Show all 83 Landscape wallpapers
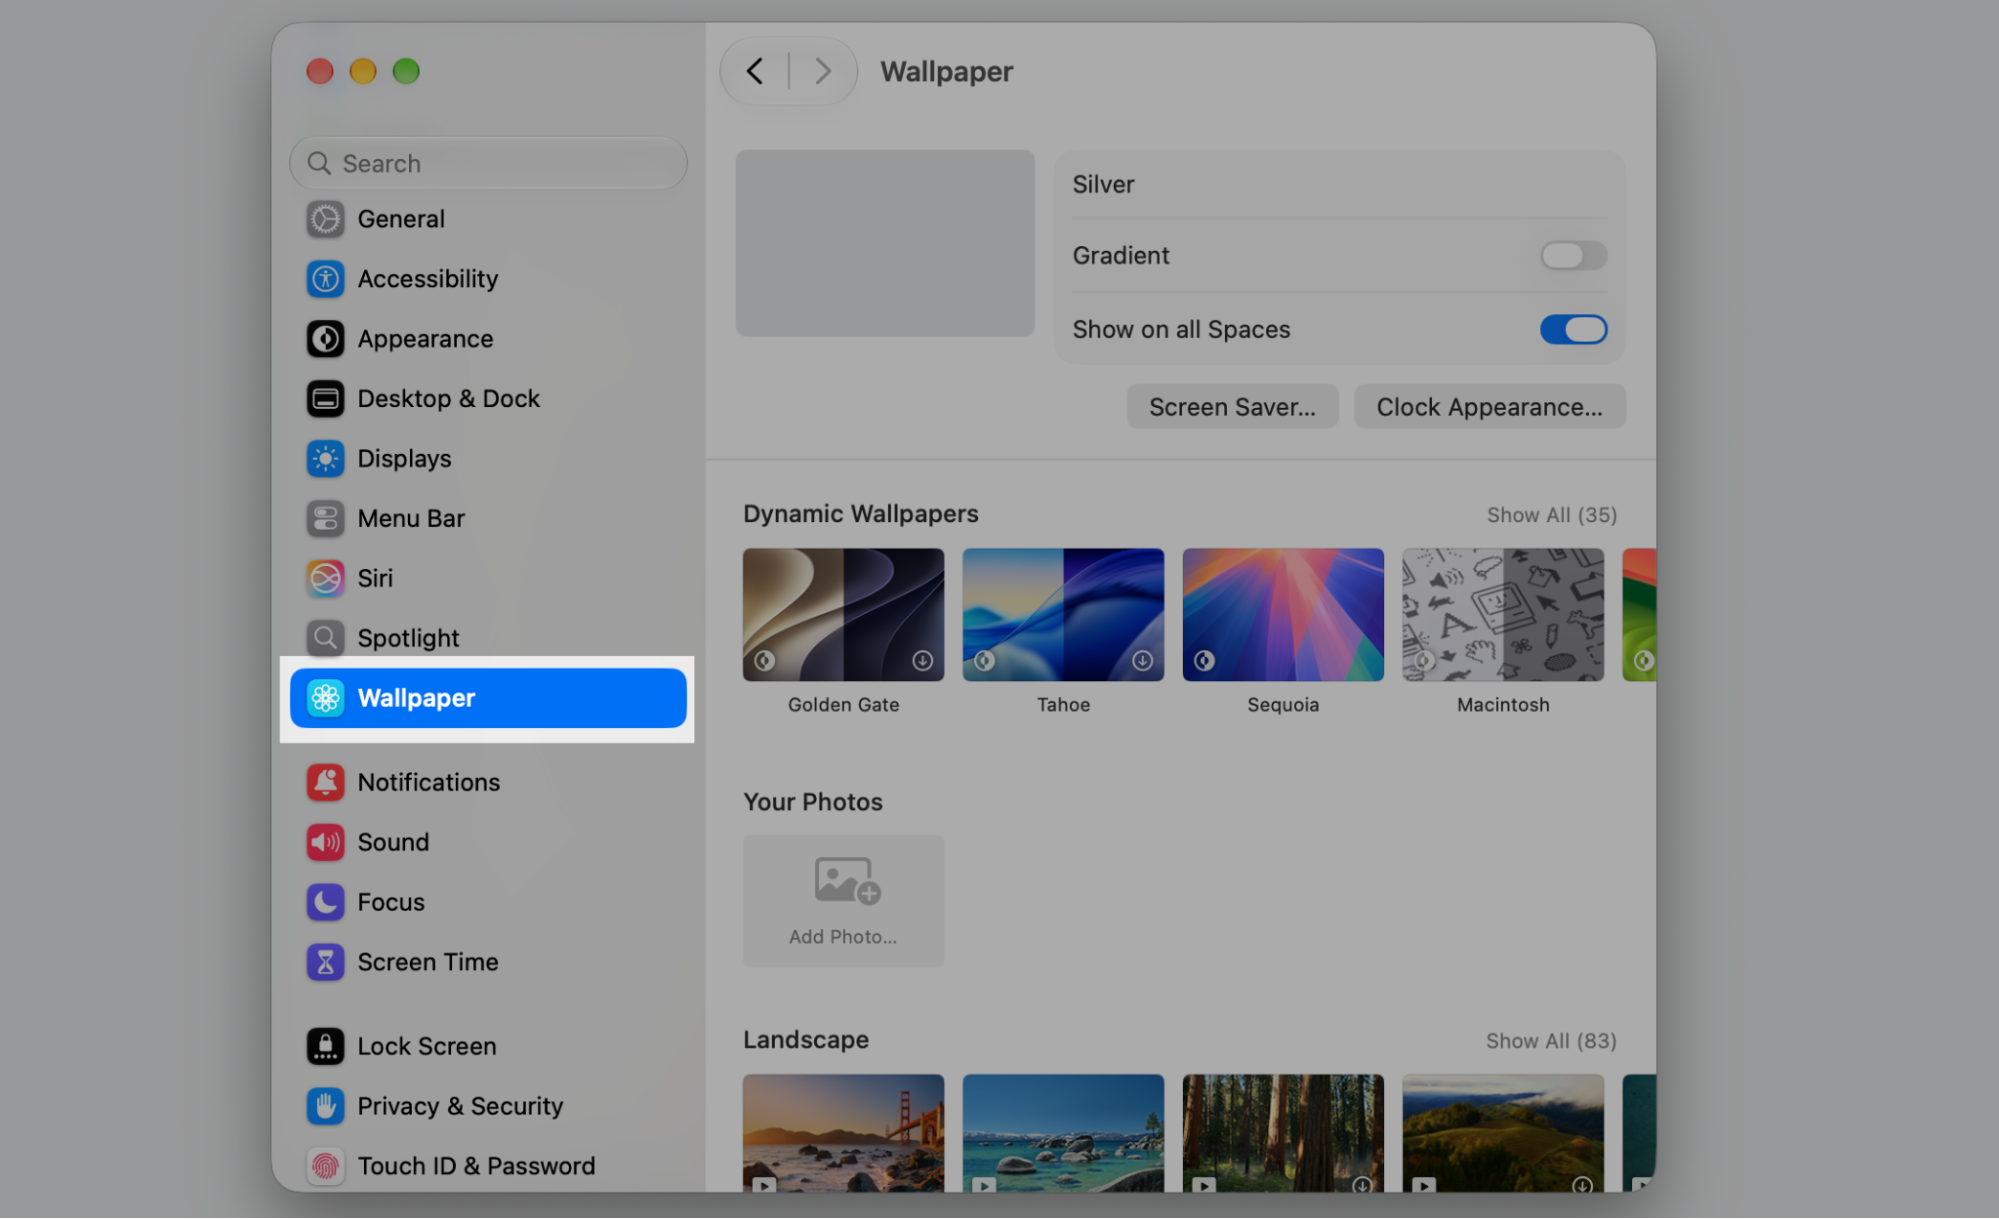Image resolution: width=1999 pixels, height=1219 pixels. 1551,1041
